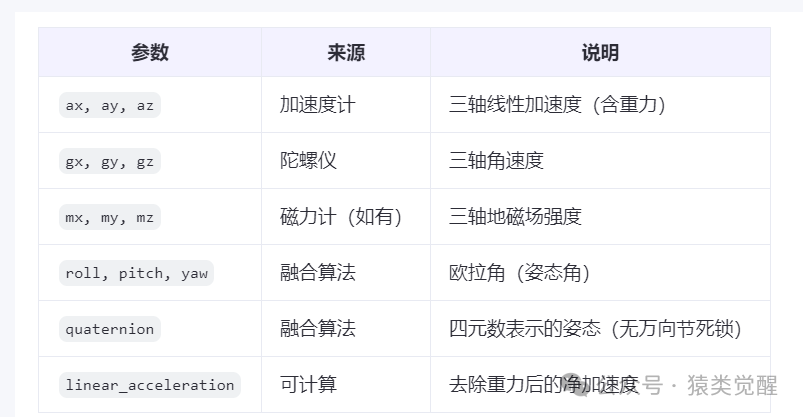Click the 可计算 source cell
Viewport: 803px width, 417px height.
tap(308, 385)
